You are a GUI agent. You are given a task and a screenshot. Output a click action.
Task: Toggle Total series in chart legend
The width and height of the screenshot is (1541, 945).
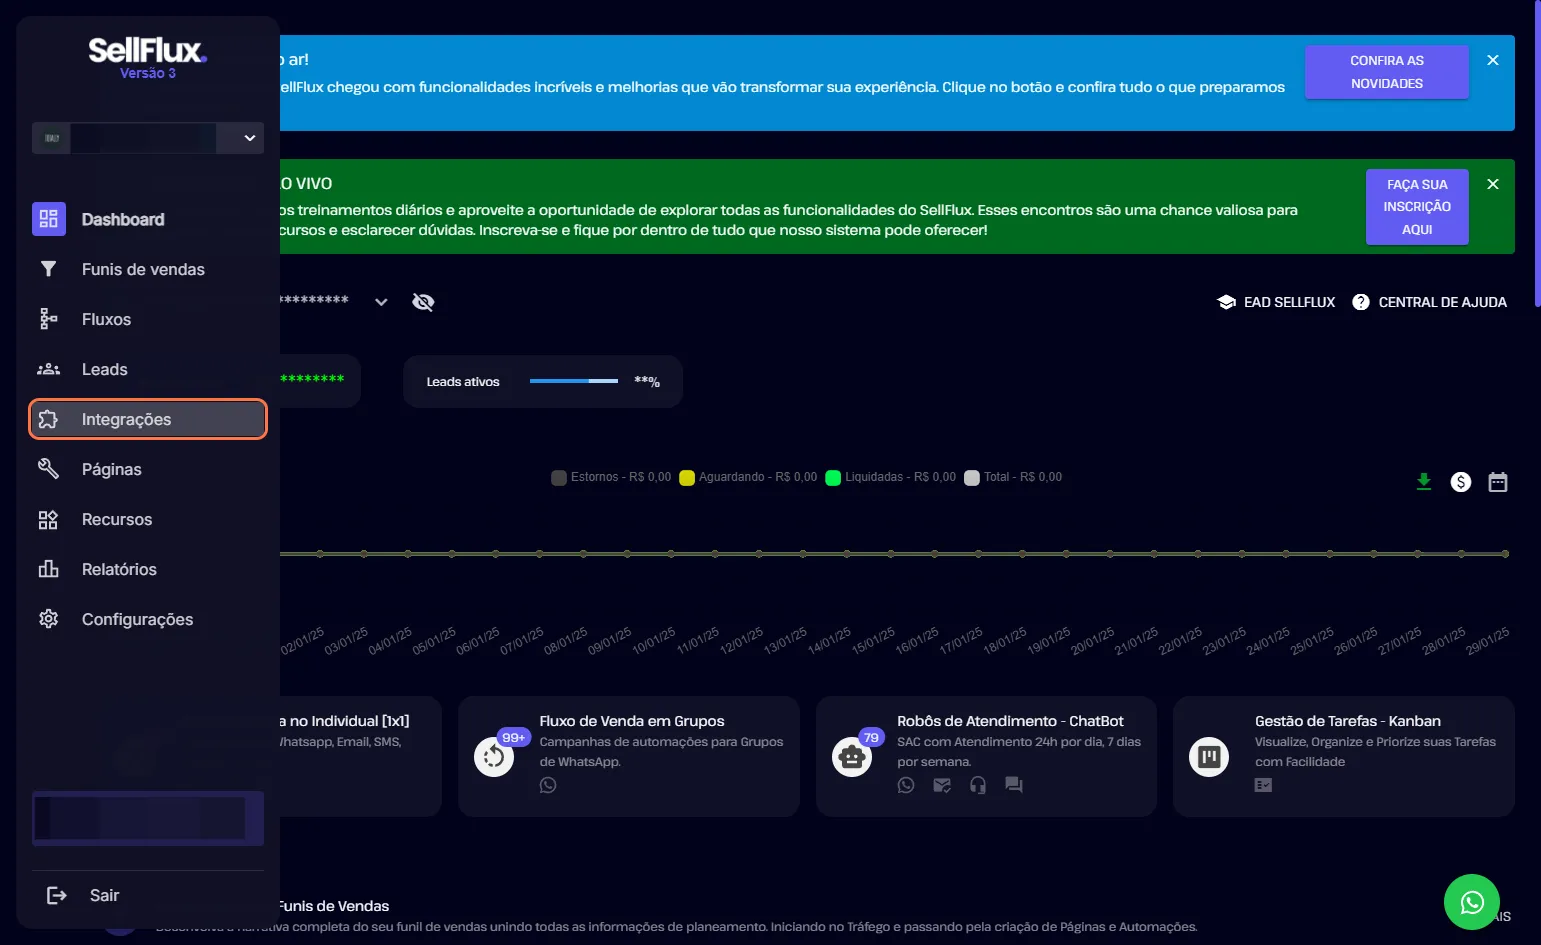coord(1013,477)
